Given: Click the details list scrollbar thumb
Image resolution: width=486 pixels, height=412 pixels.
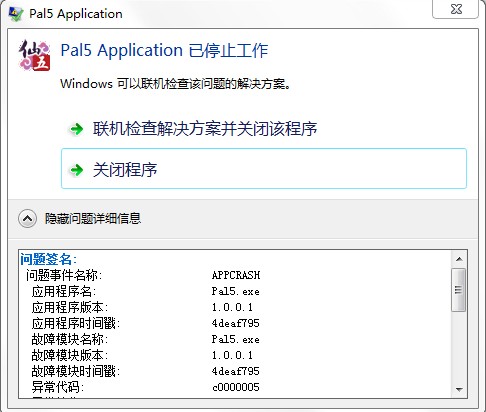Looking at the screenshot, I should (x=459, y=290).
